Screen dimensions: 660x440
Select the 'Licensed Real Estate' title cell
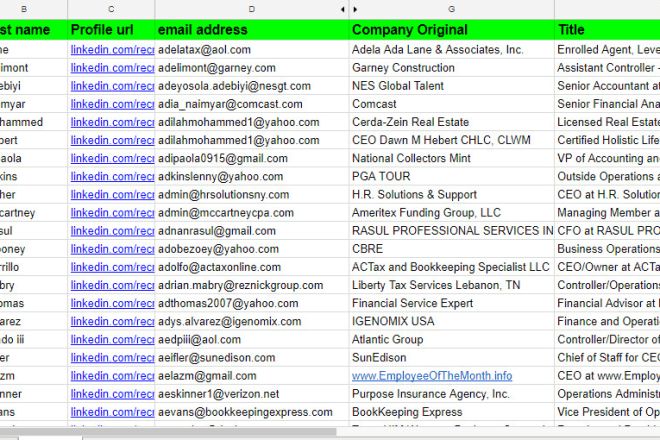tap(607, 122)
